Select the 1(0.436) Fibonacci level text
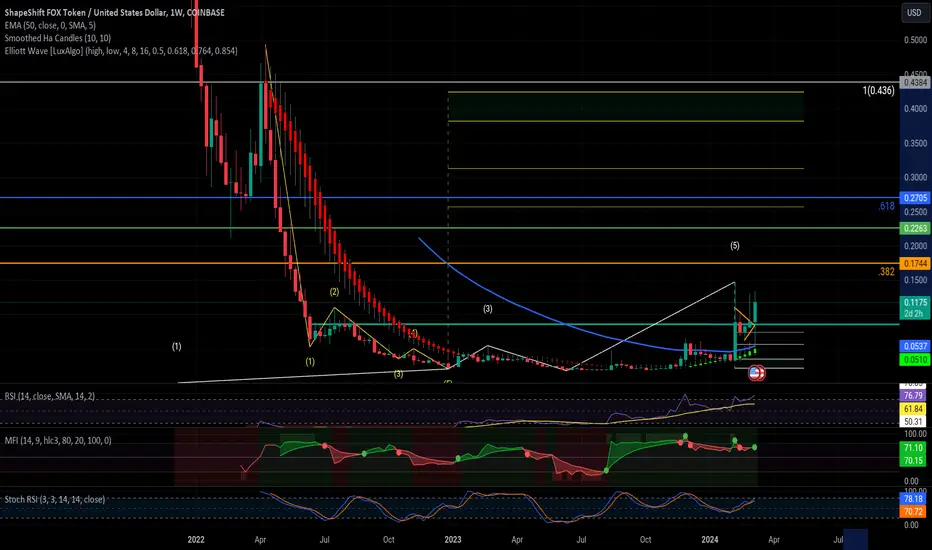The height and width of the screenshot is (550, 932). (x=878, y=91)
